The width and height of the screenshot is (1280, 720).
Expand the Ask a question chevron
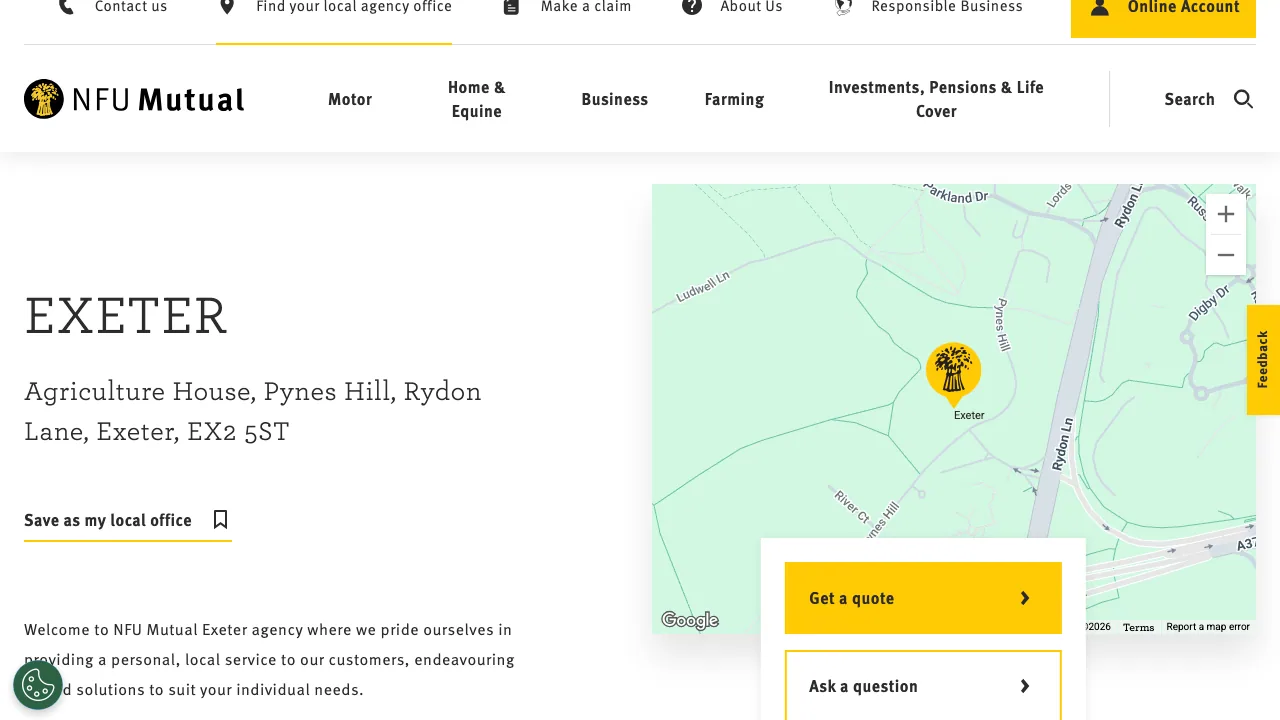click(x=1024, y=686)
